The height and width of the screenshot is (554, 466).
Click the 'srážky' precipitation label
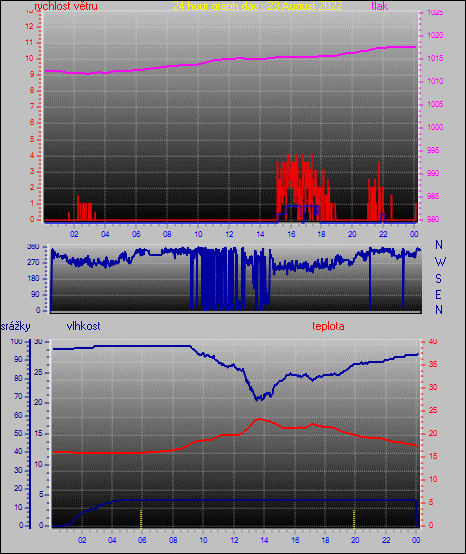pyautogui.click(x=16, y=326)
